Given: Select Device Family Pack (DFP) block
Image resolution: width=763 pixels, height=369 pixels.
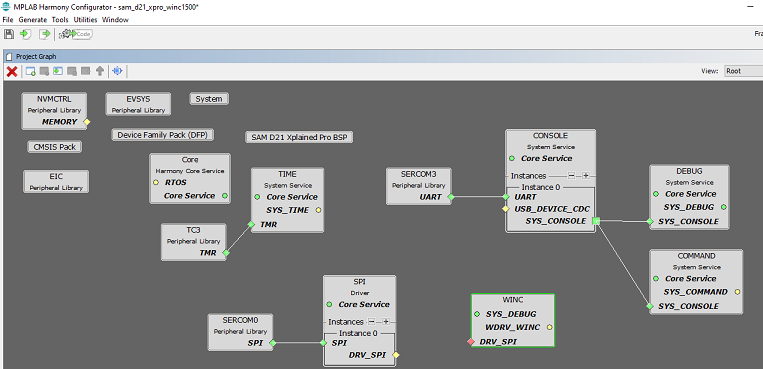Looking at the screenshot, I should point(163,135).
